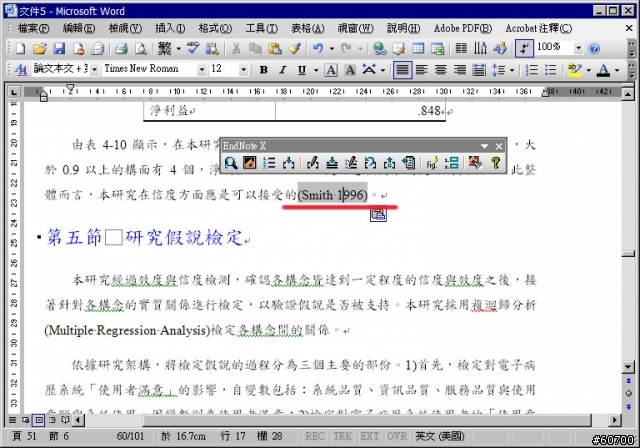Image resolution: width=640 pixels, height=448 pixels.
Task: Open Print Preview magnifier icon
Action: pos(141,49)
